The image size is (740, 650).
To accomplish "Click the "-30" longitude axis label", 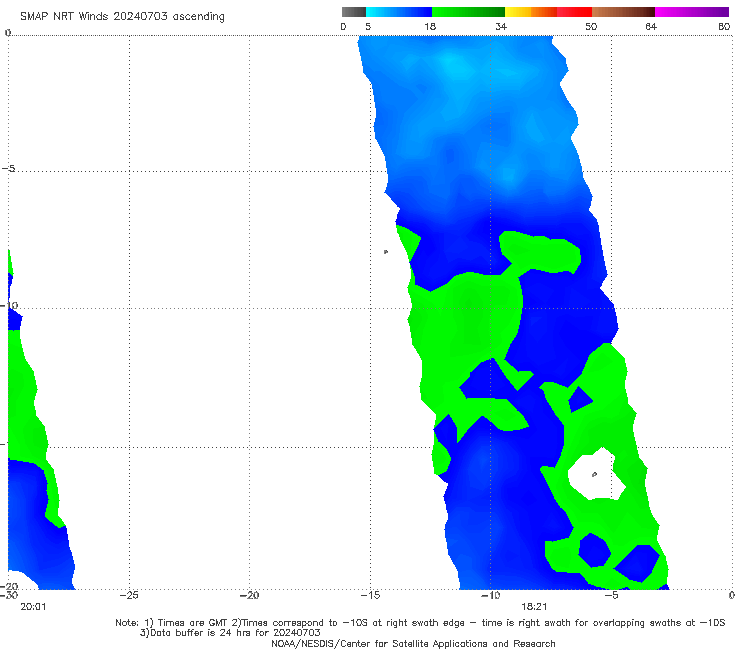I will (9, 595).
